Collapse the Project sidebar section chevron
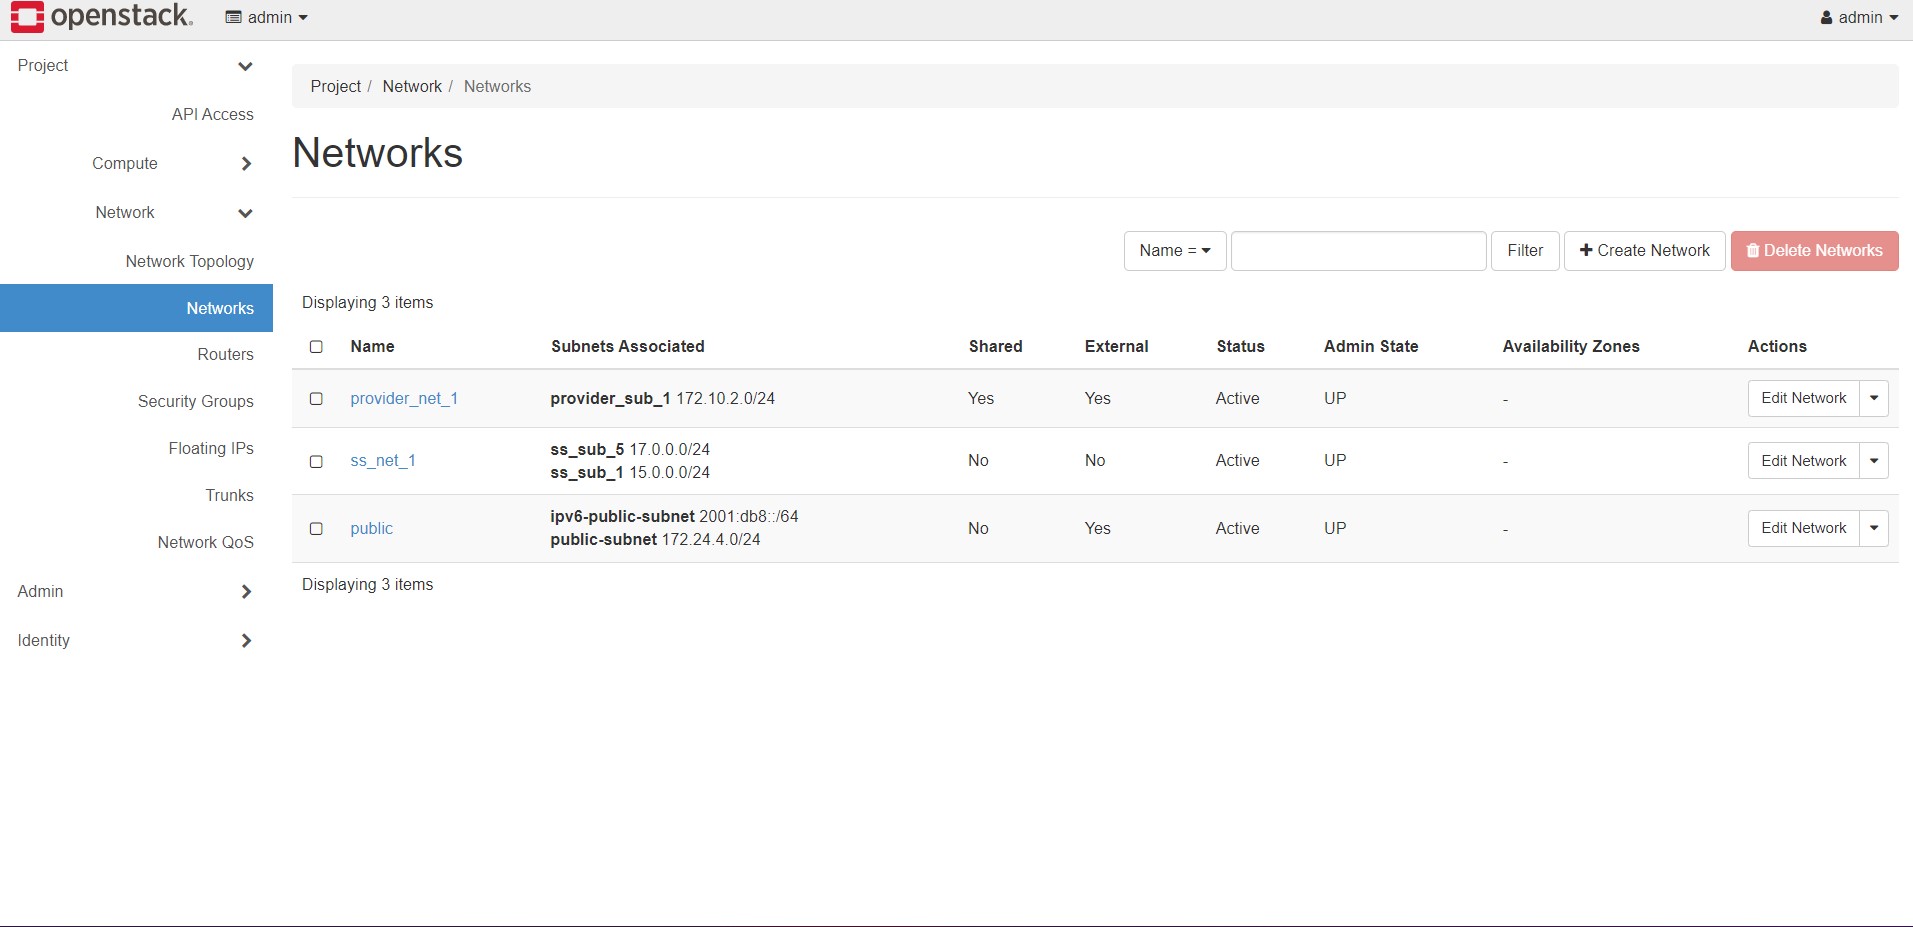Screen dimensions: 1913x927 point(245,66)
